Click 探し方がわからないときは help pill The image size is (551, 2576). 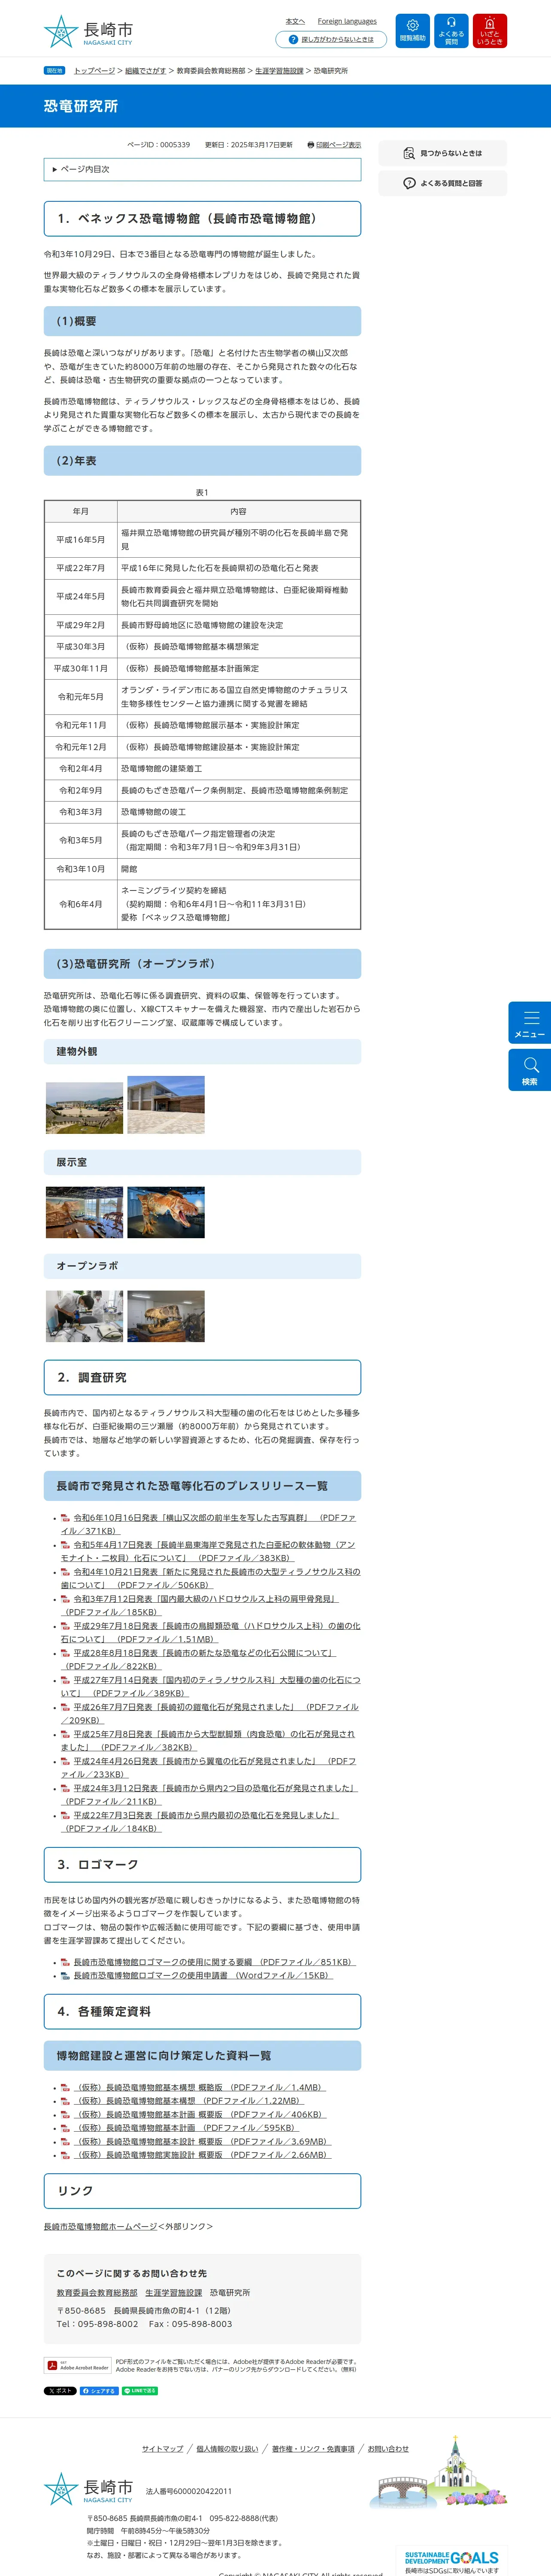pos(331,39)
